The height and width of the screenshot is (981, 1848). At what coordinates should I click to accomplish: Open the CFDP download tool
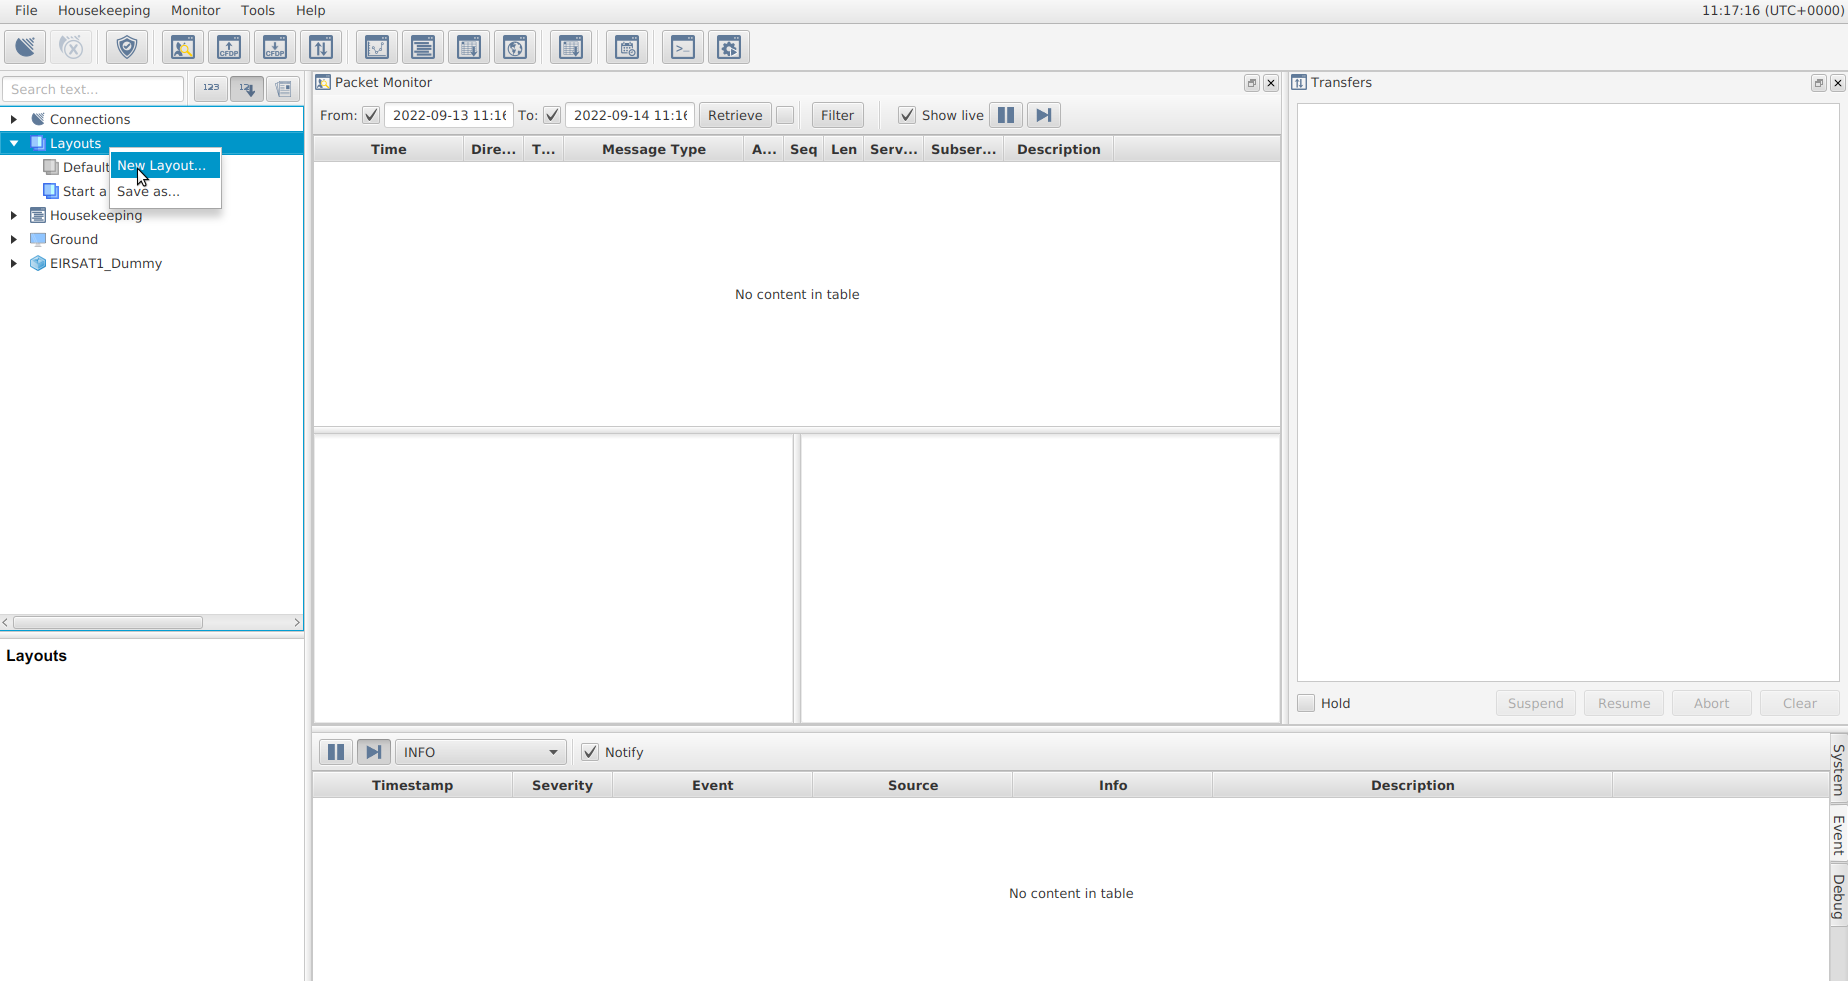click(274, 47)
